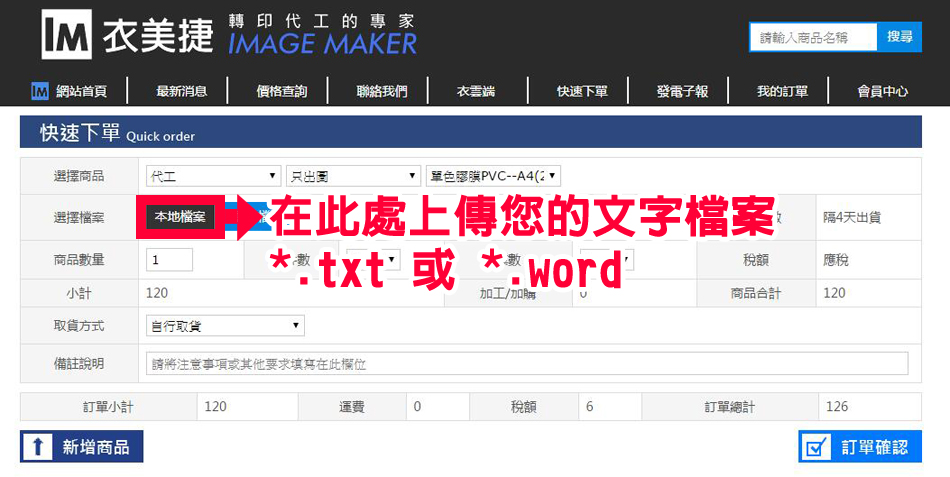Screen dimensions: 950x477
Task: Go to 價格查詢 in navigation bar
Action: coord(282,91)
